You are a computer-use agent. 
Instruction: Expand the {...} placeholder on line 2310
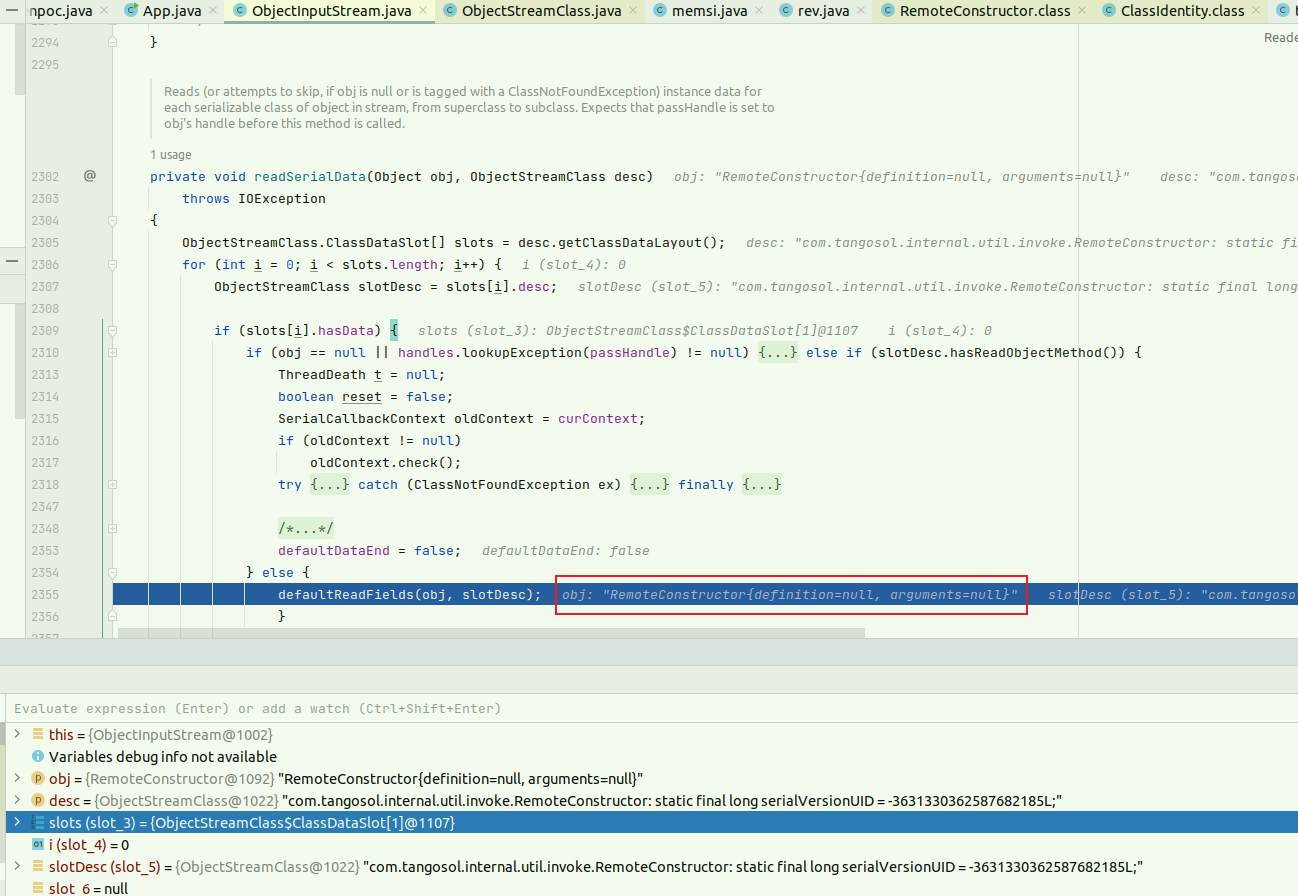click(776, 352)
